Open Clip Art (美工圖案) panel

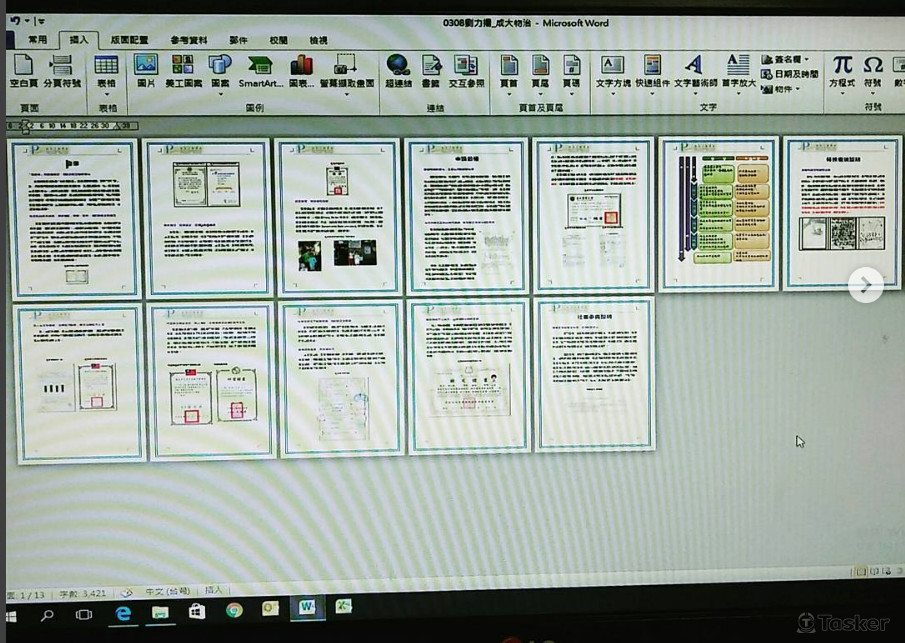(183, 71)
